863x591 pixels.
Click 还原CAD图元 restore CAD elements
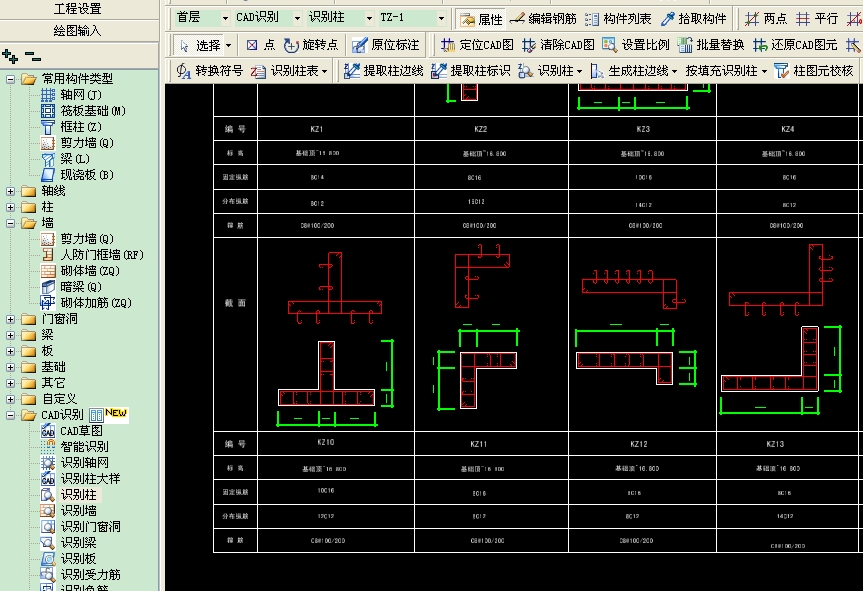795,45
